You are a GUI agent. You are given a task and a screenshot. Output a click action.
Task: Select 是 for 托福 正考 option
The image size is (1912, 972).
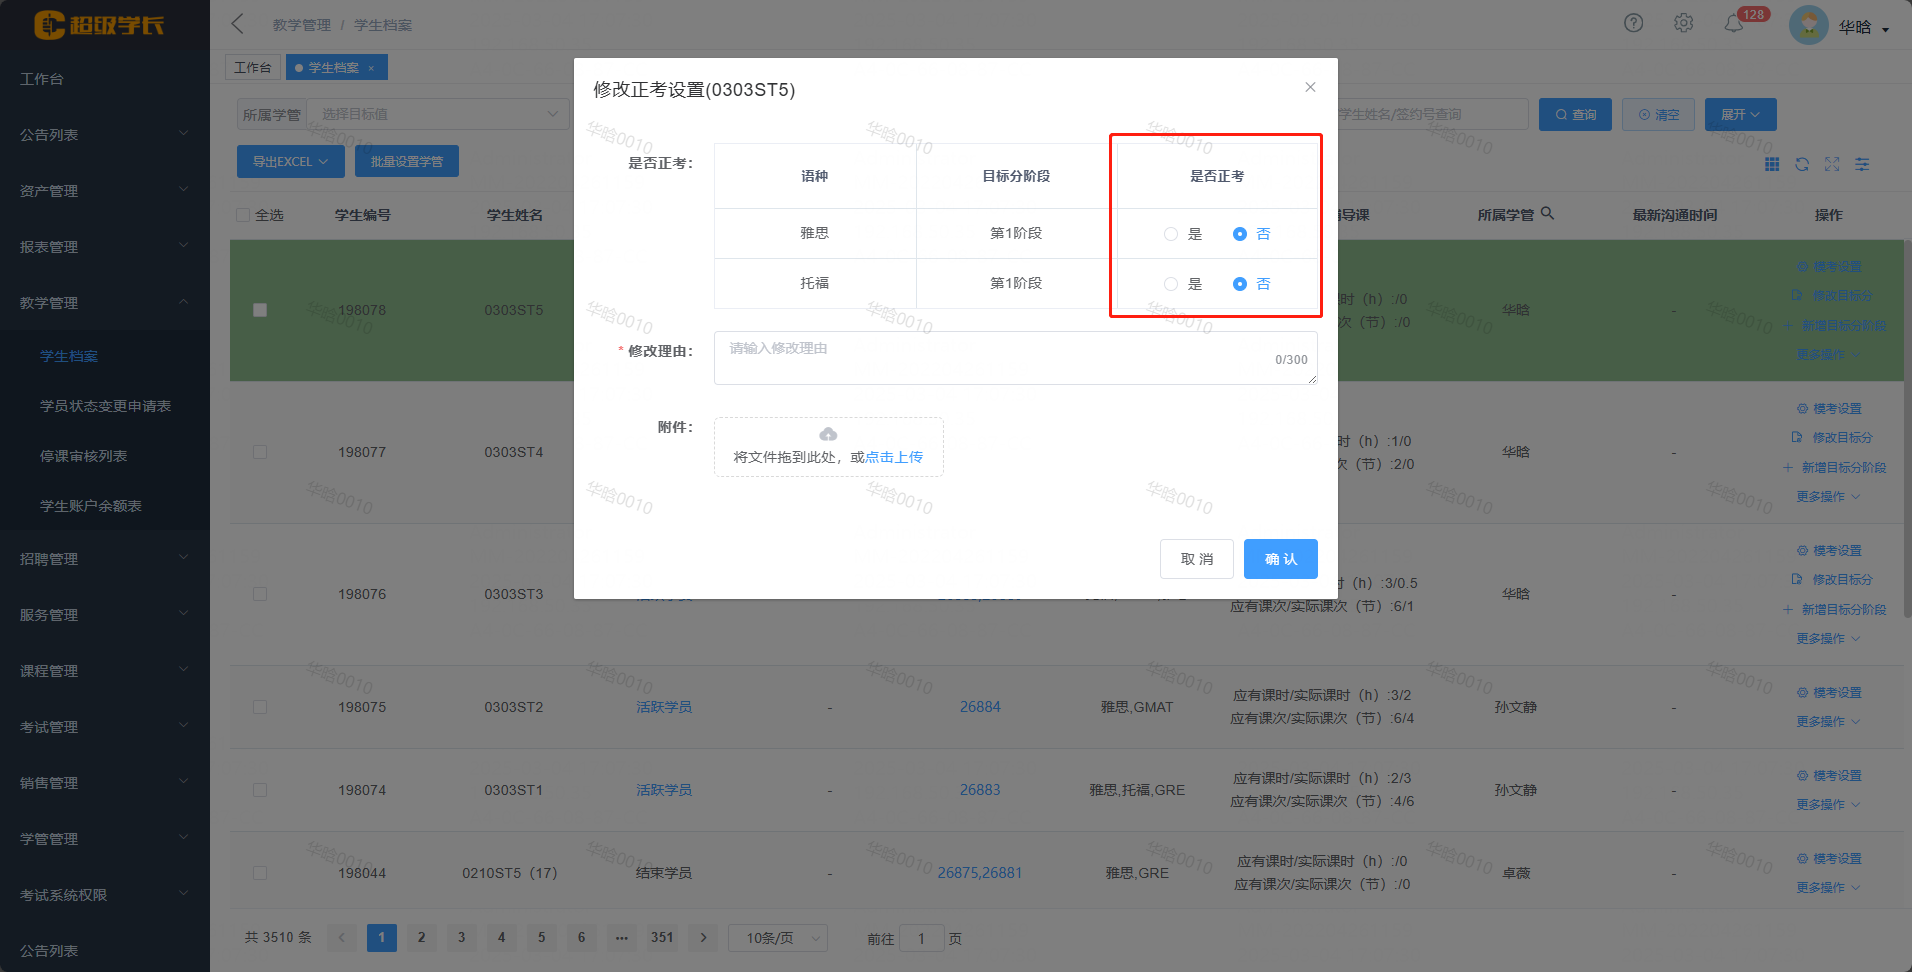1170,283
